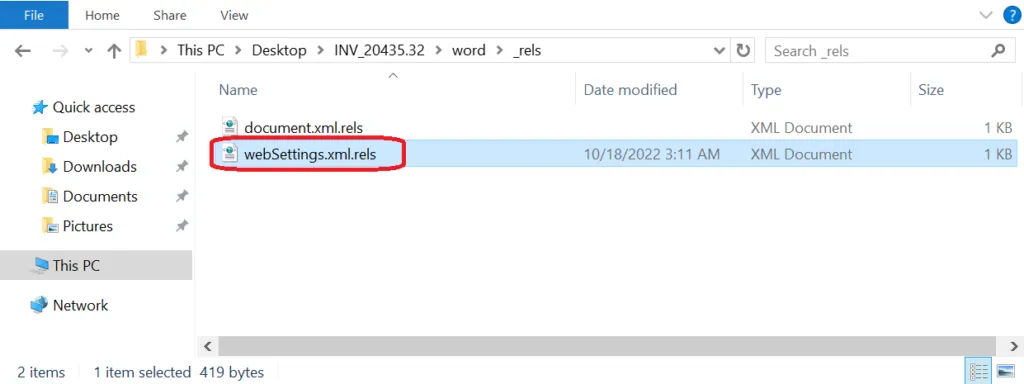Click the pin icon beside Pictures
The height and width of the screenshot is (384, 1024).
click(x=182, y=226)
